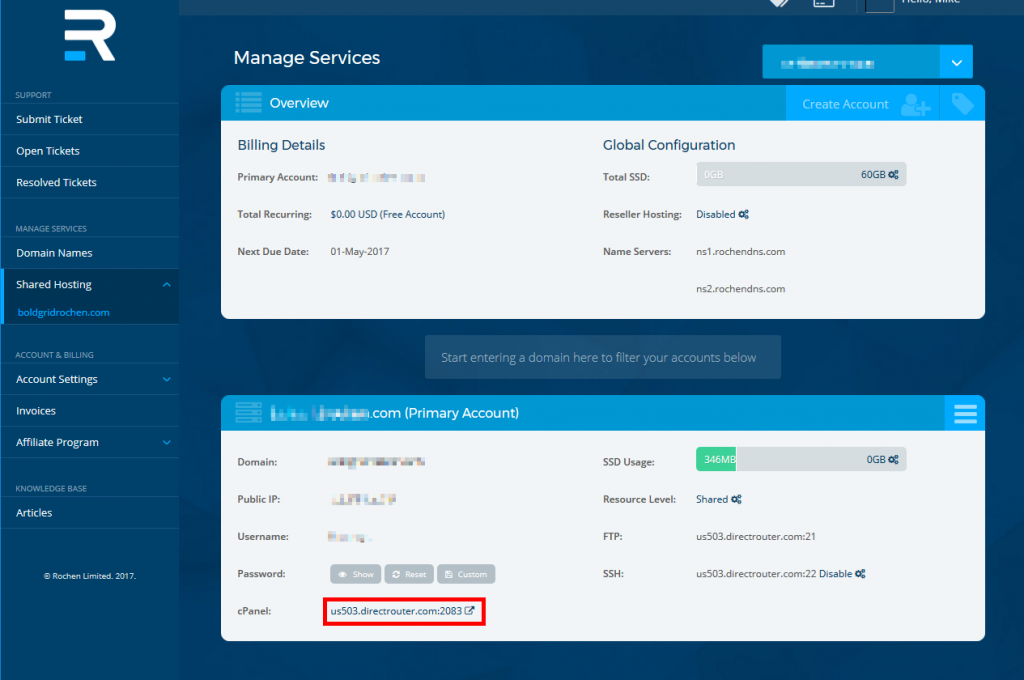Click SSD Usage gear icon
The height and width of the screenshot is (680, 1024).
893,460
